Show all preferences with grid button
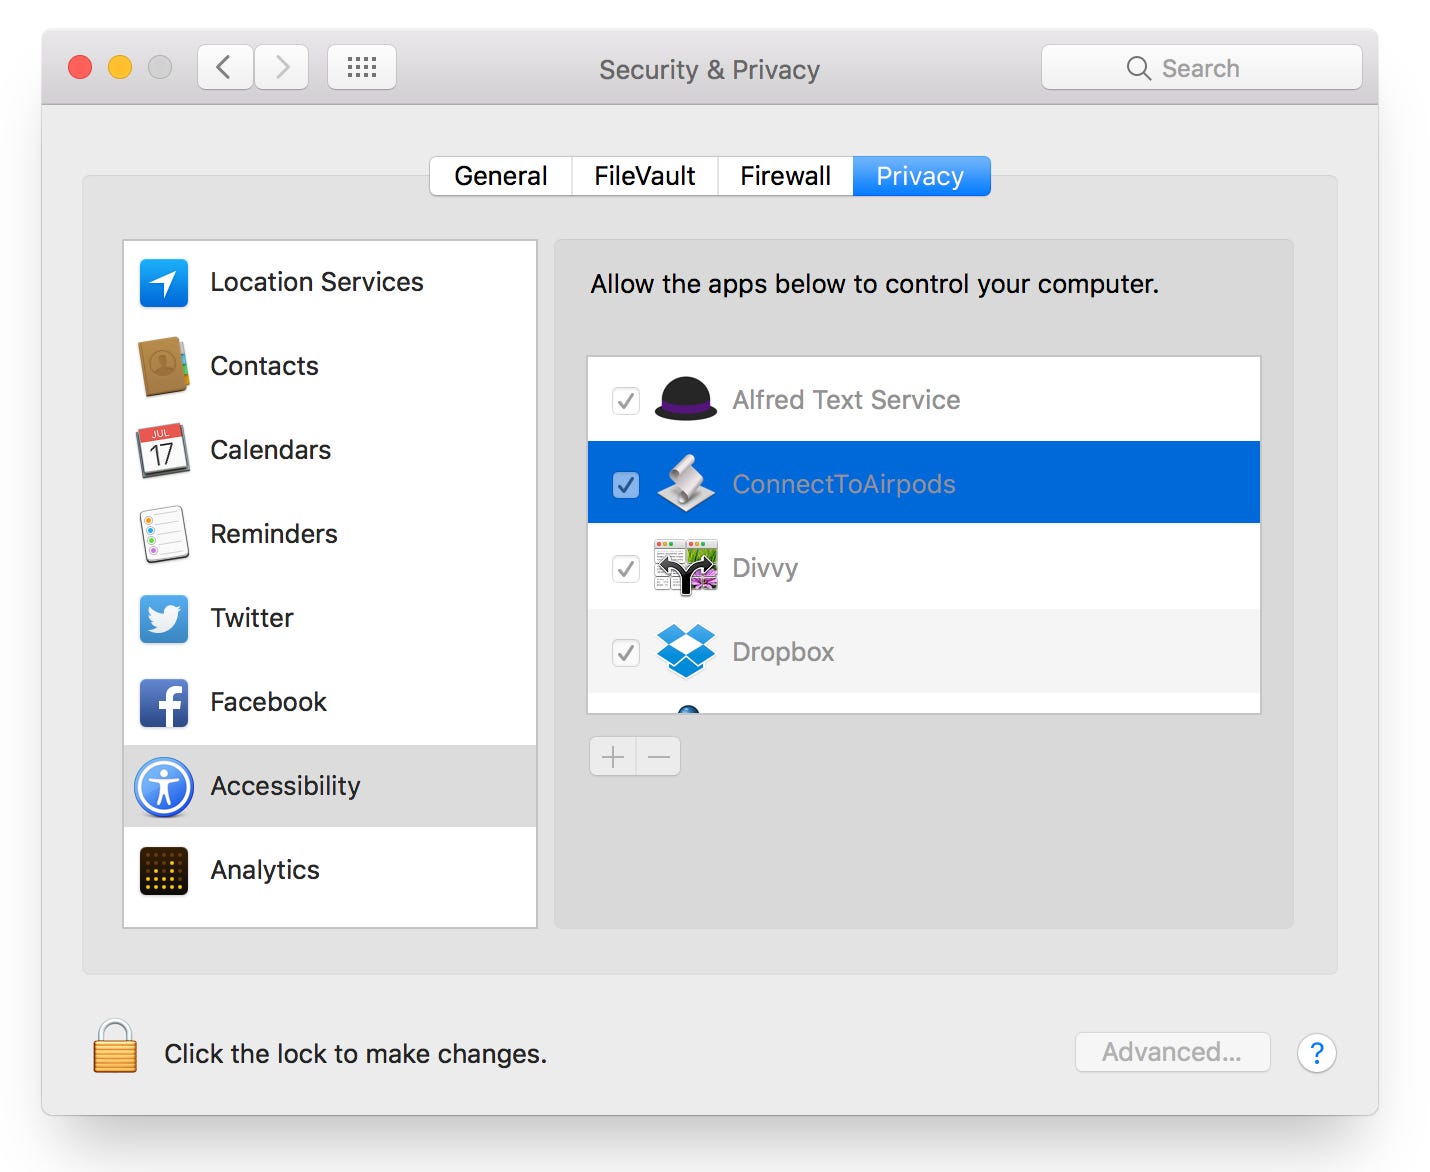Screen dimensions: 1430x1172 coord(362,68)
